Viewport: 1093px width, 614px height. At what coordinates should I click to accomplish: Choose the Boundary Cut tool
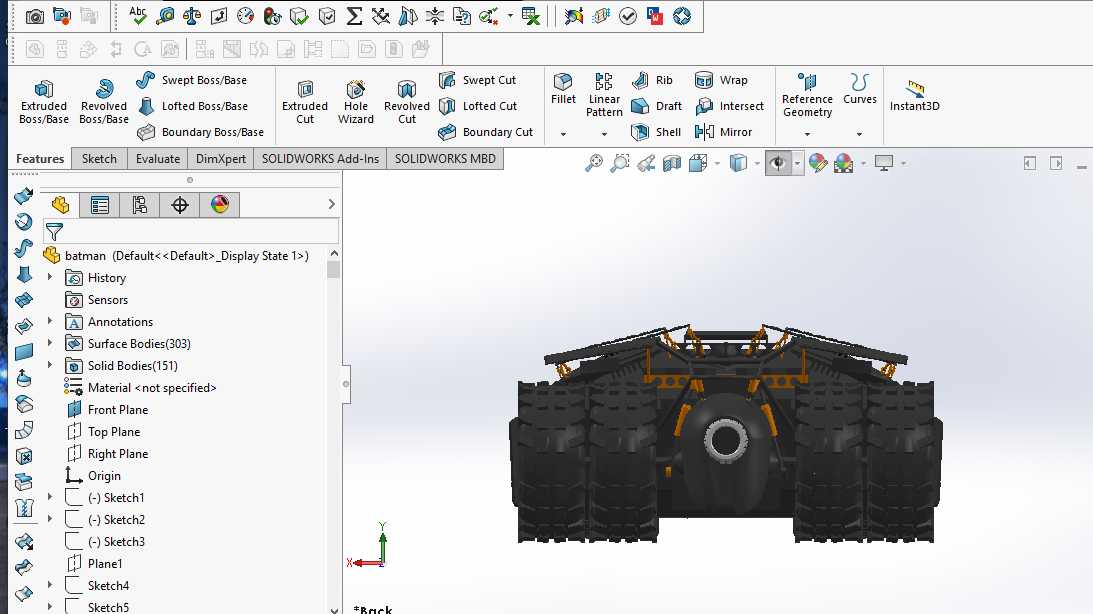[486, 132]
